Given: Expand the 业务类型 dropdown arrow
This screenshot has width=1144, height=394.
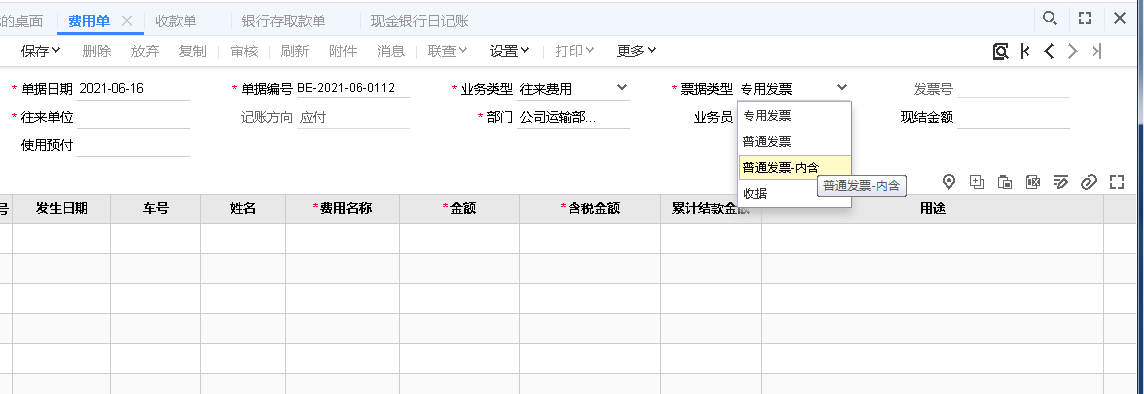Looking at the screenshot, I should point(622,88).
